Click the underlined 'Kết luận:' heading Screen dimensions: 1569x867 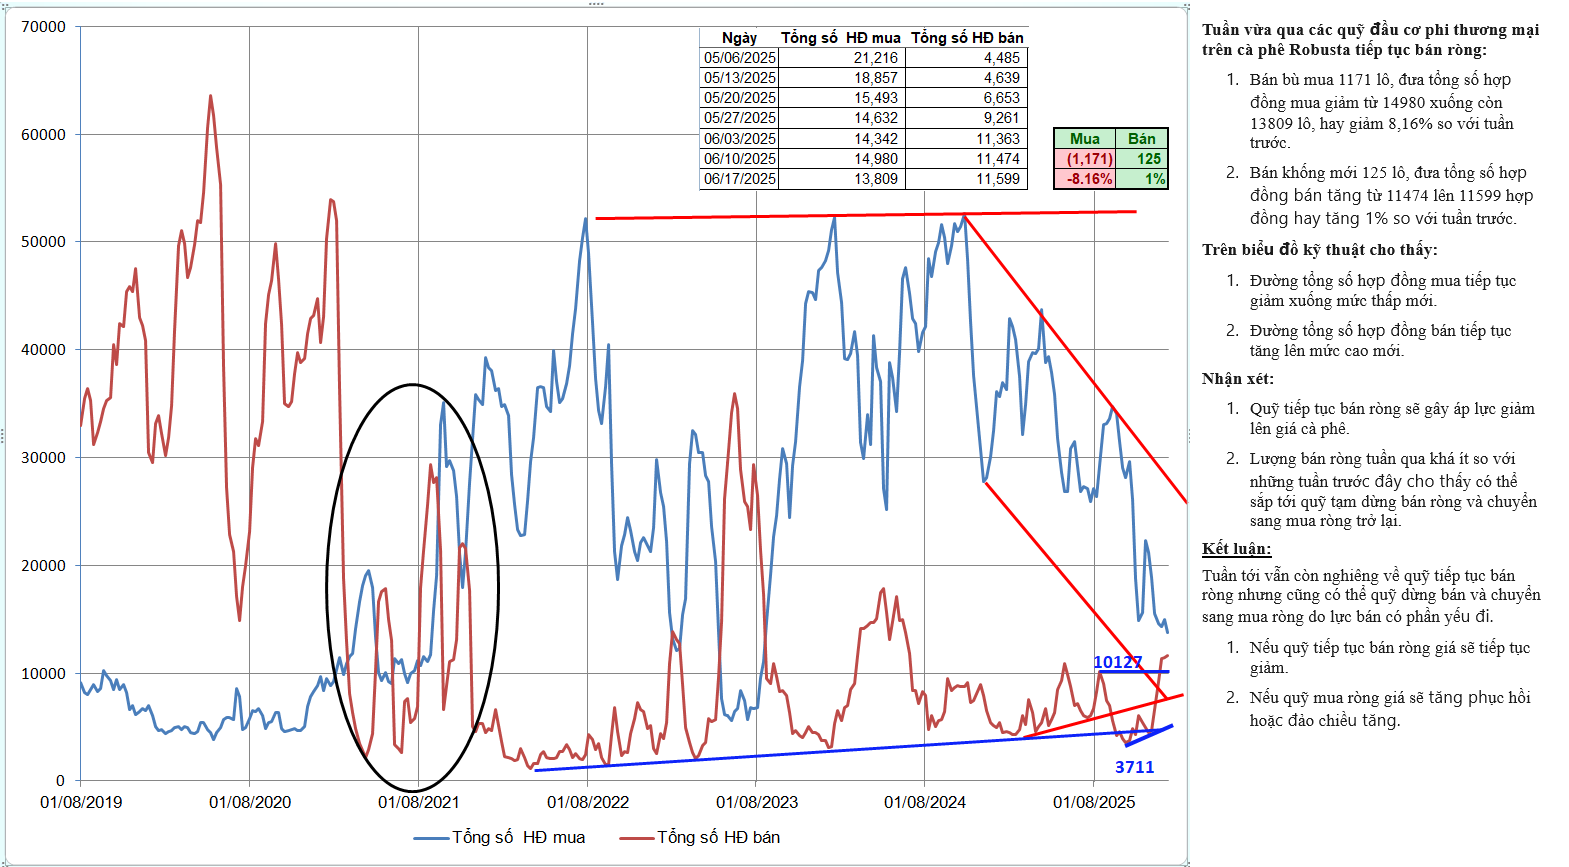(x=1236, y=549)
